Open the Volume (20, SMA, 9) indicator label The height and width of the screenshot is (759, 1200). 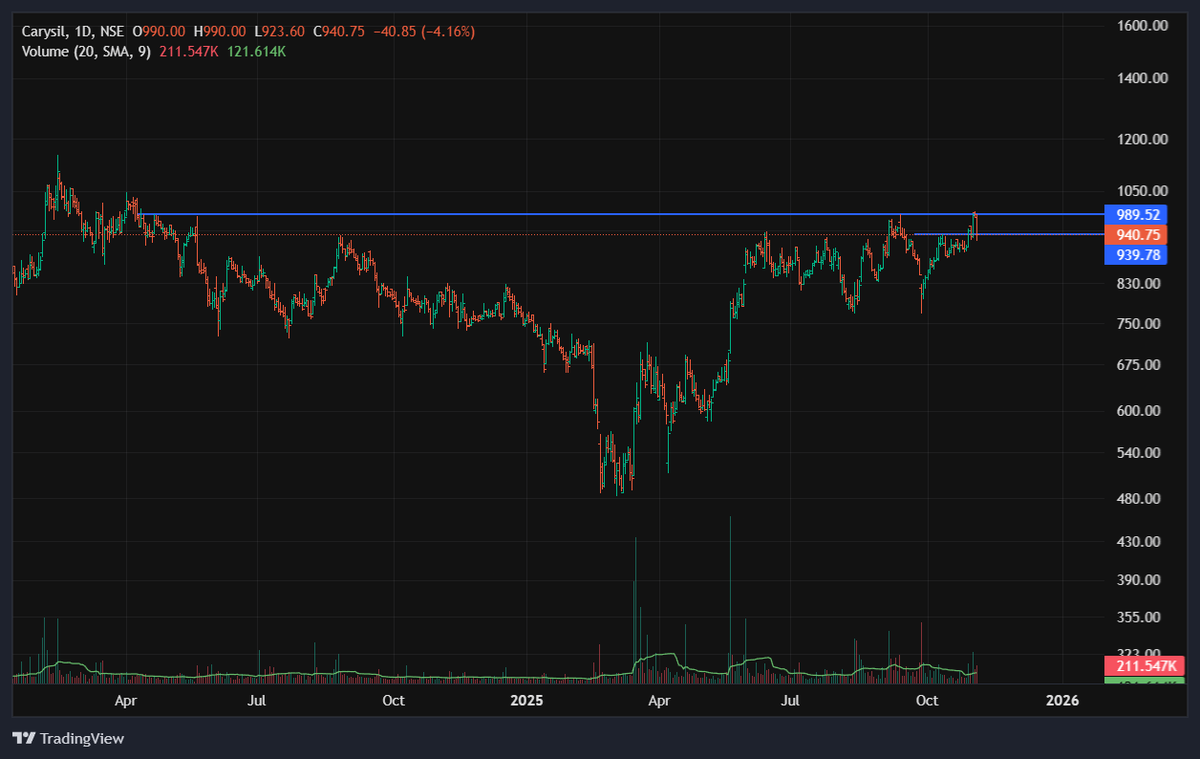(x=87, y=51)
